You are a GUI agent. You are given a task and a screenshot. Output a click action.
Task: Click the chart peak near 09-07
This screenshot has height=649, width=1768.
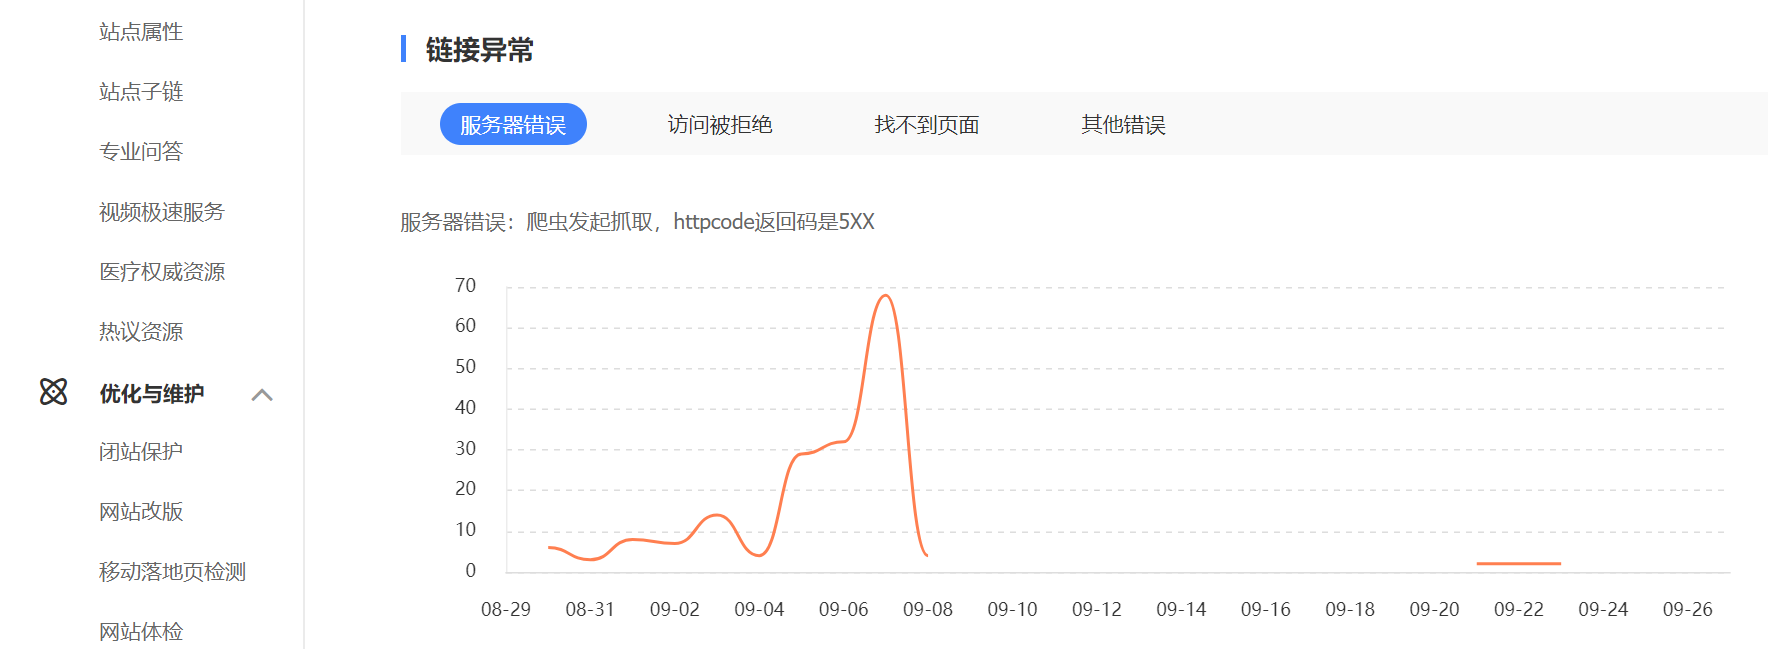(885, 296)
